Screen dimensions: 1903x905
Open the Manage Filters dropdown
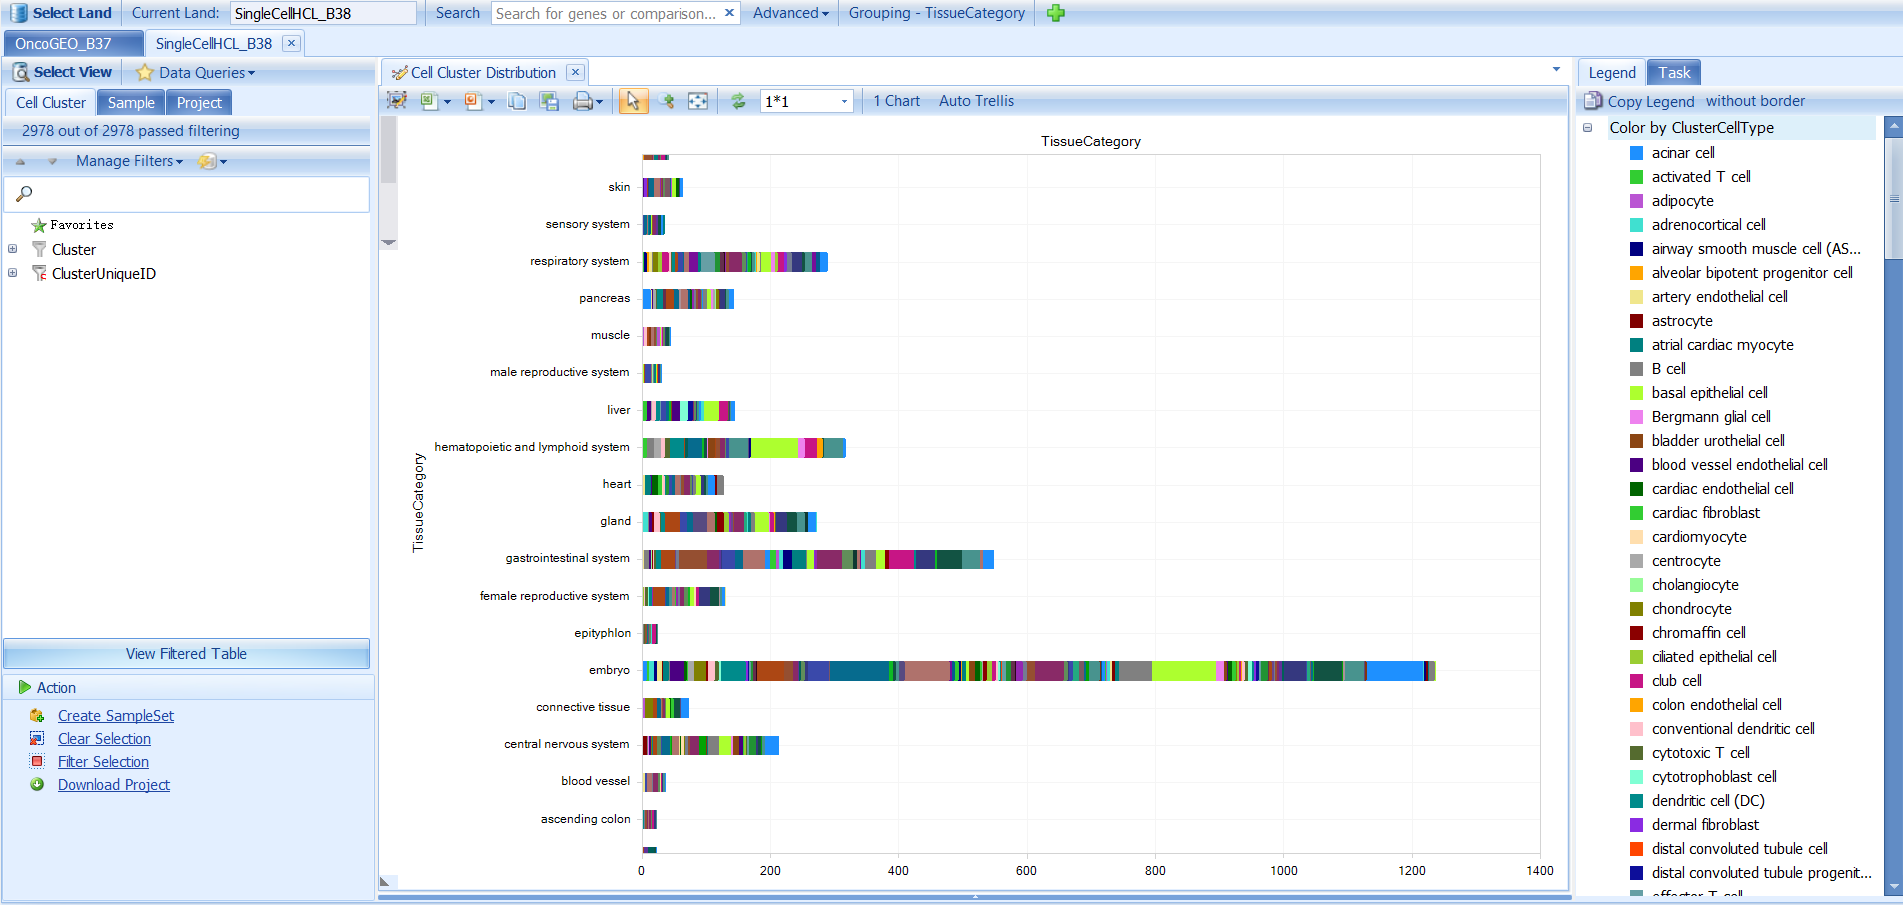tap(129, 161)
